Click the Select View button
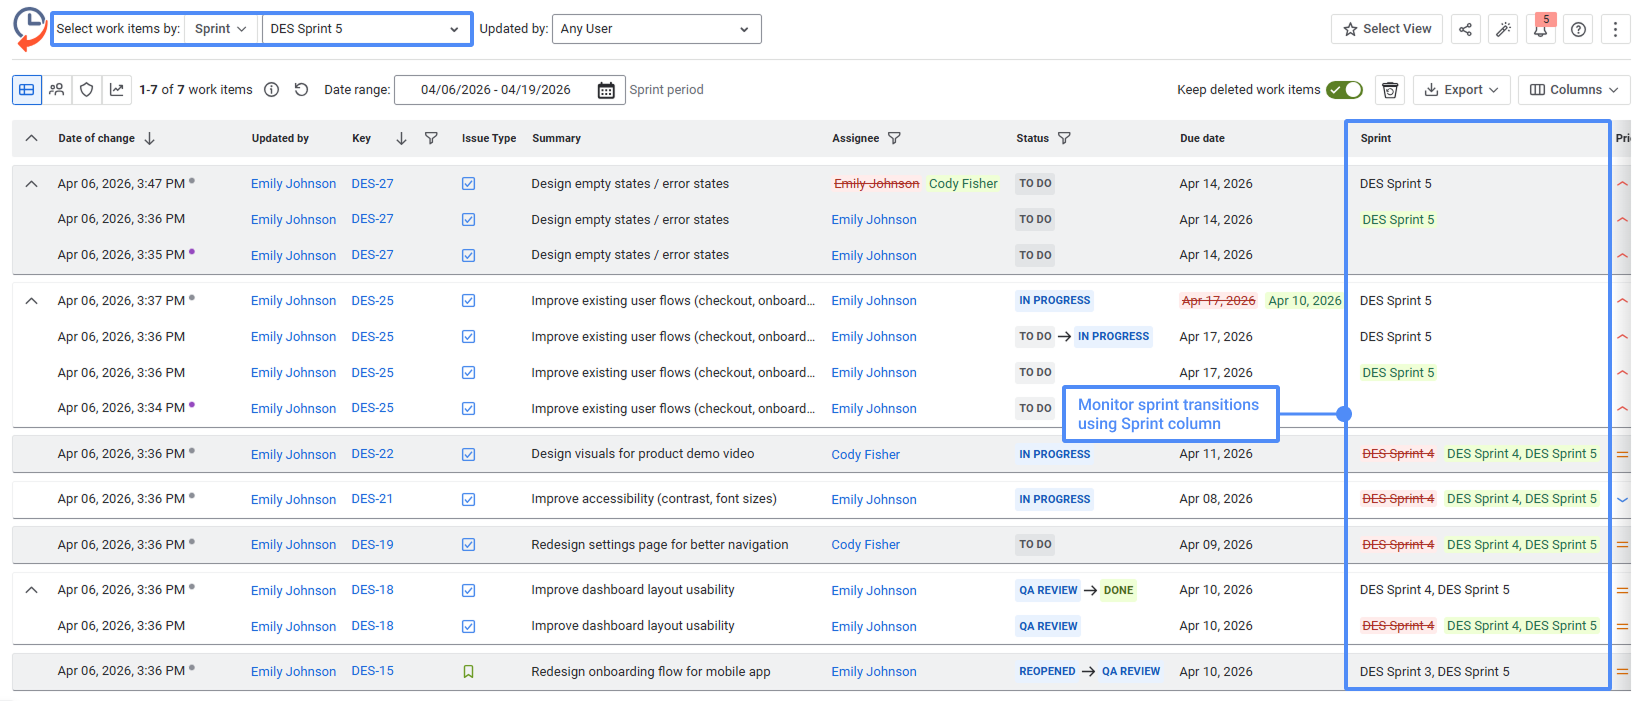The image size is (1639, 701). point(1387,29)
